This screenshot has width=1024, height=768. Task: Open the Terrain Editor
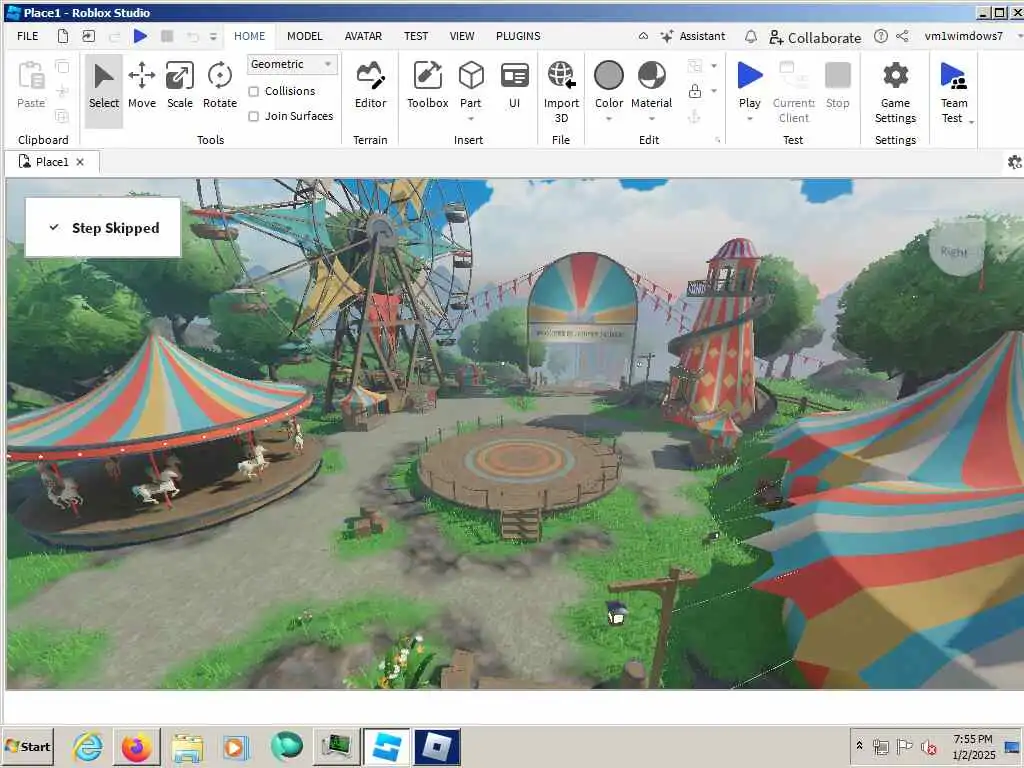point(370,86)
